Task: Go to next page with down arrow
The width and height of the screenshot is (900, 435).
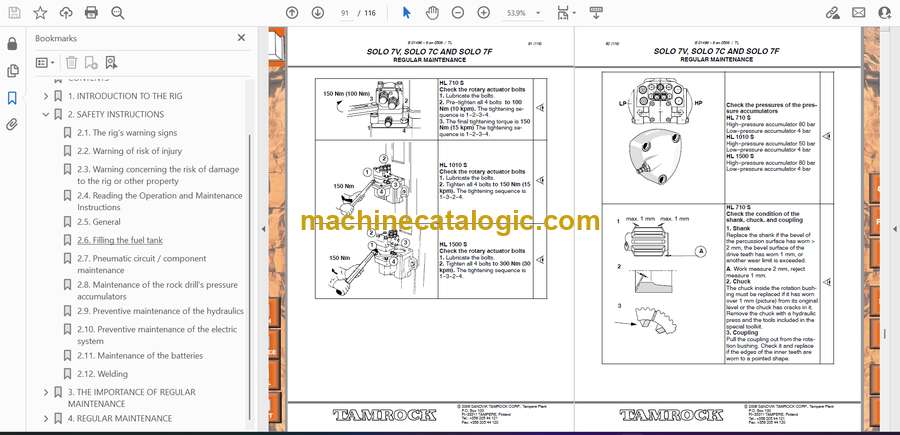Action: pyautogui.click(x=318, y=13)
